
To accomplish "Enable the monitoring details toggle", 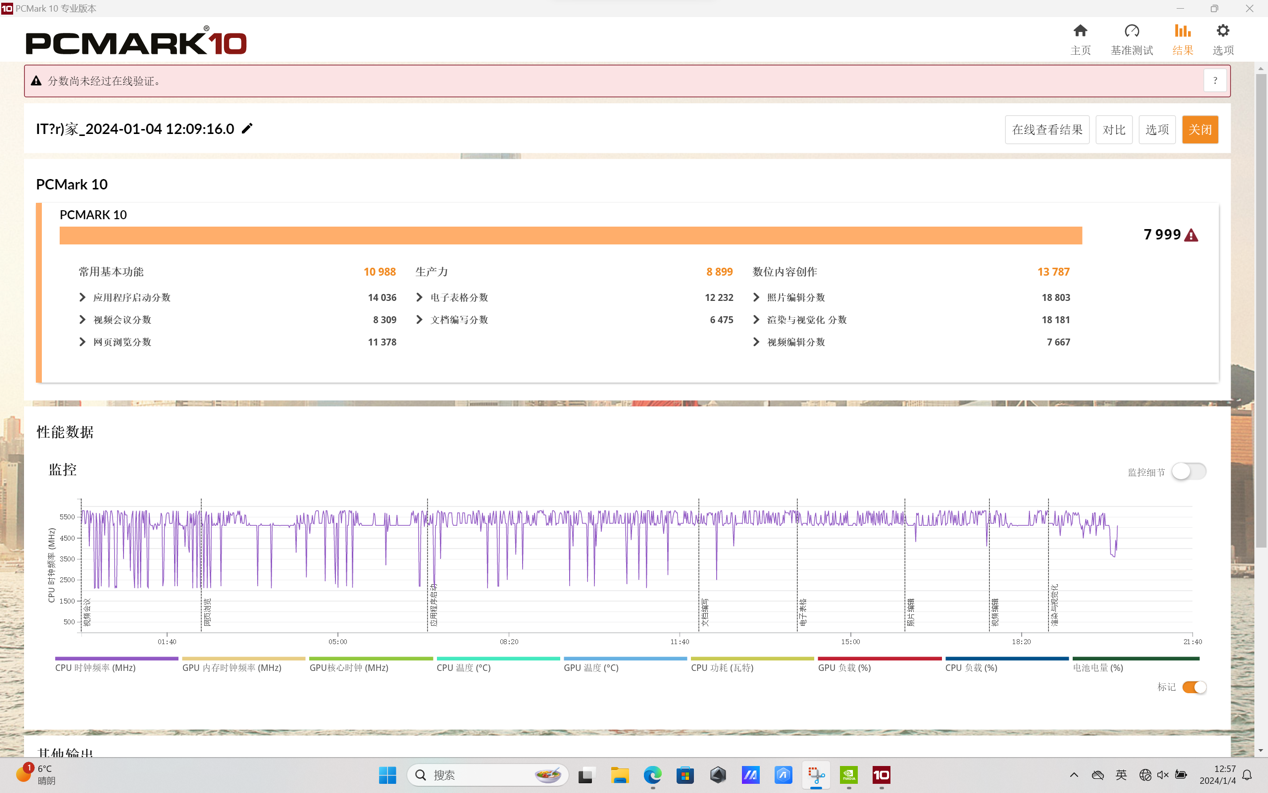I will coord(1188,472).
